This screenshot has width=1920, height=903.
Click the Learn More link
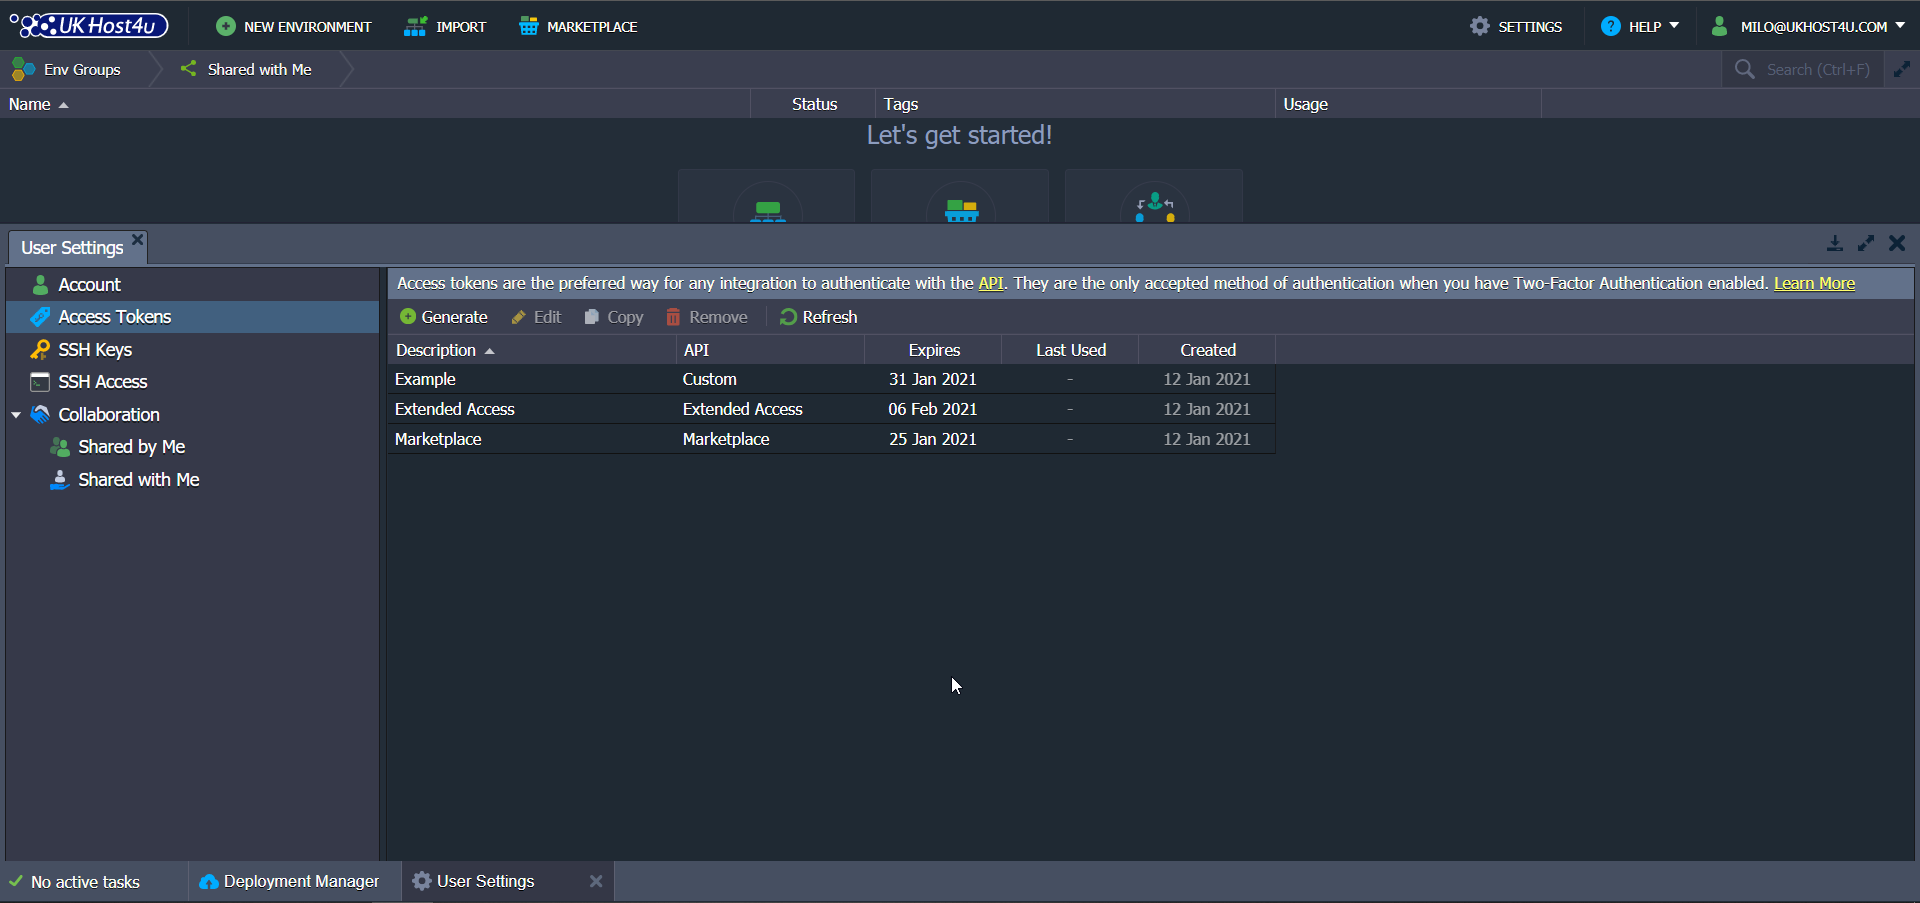tap(1814, 283)
